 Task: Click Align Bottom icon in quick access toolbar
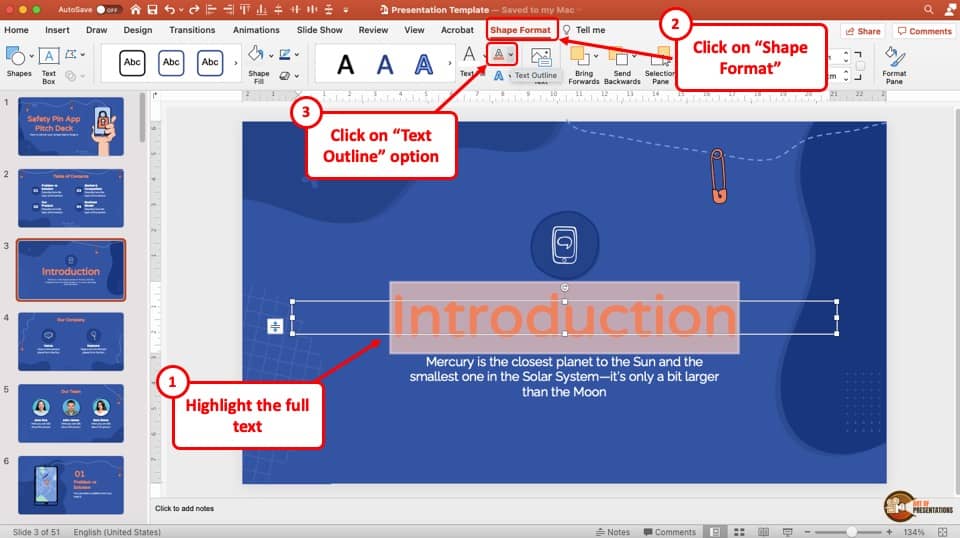pos(261,10)
